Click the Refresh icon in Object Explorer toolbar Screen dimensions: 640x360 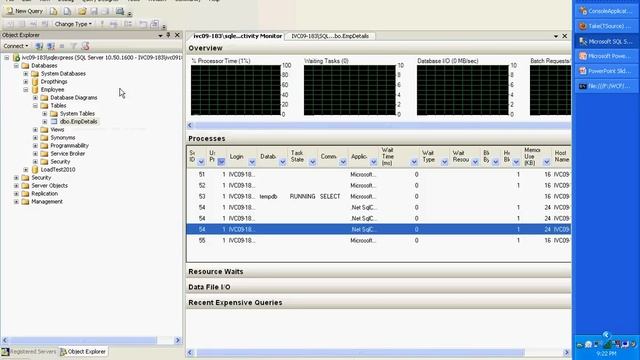click(85, 46)
